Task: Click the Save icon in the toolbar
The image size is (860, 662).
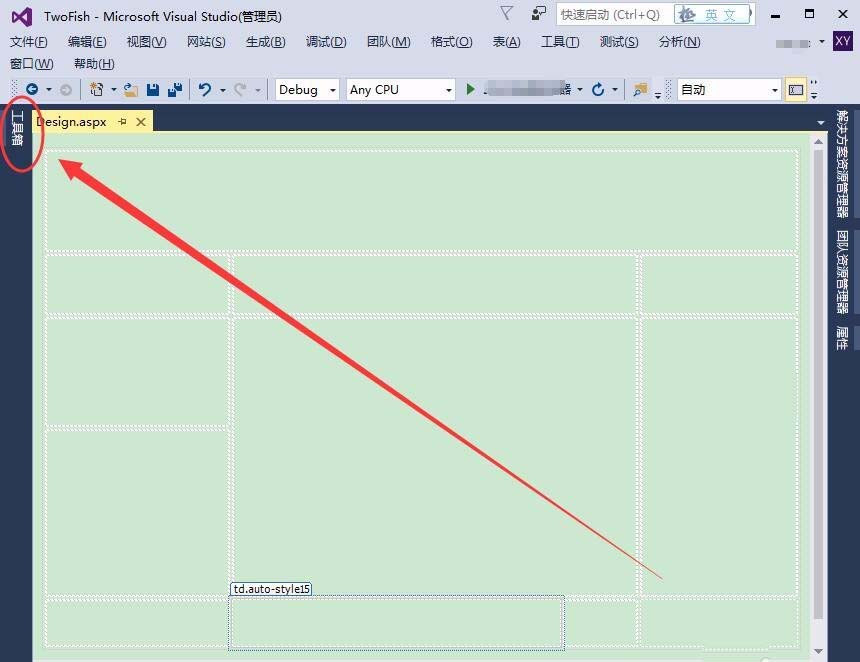Action: (153, 90)
